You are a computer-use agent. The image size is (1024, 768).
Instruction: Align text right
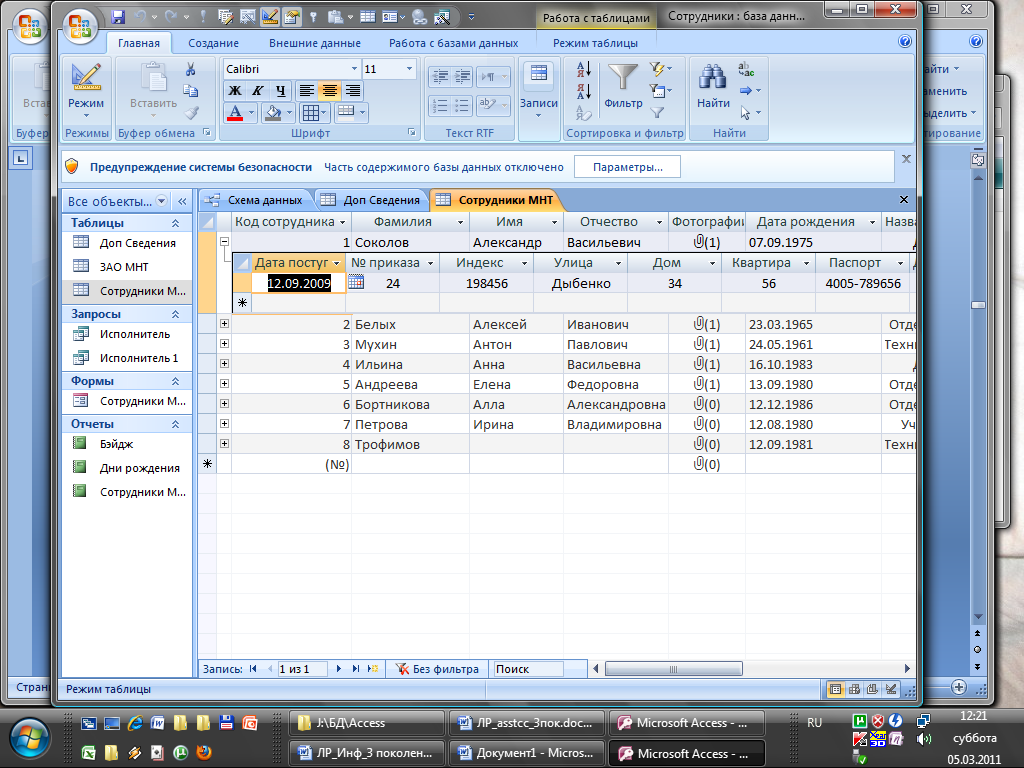pos(352,91)
